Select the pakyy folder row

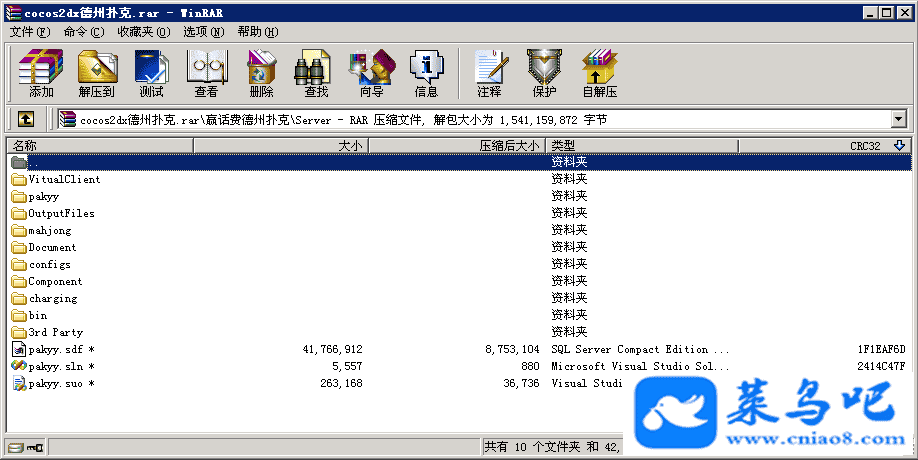point(460,197)
